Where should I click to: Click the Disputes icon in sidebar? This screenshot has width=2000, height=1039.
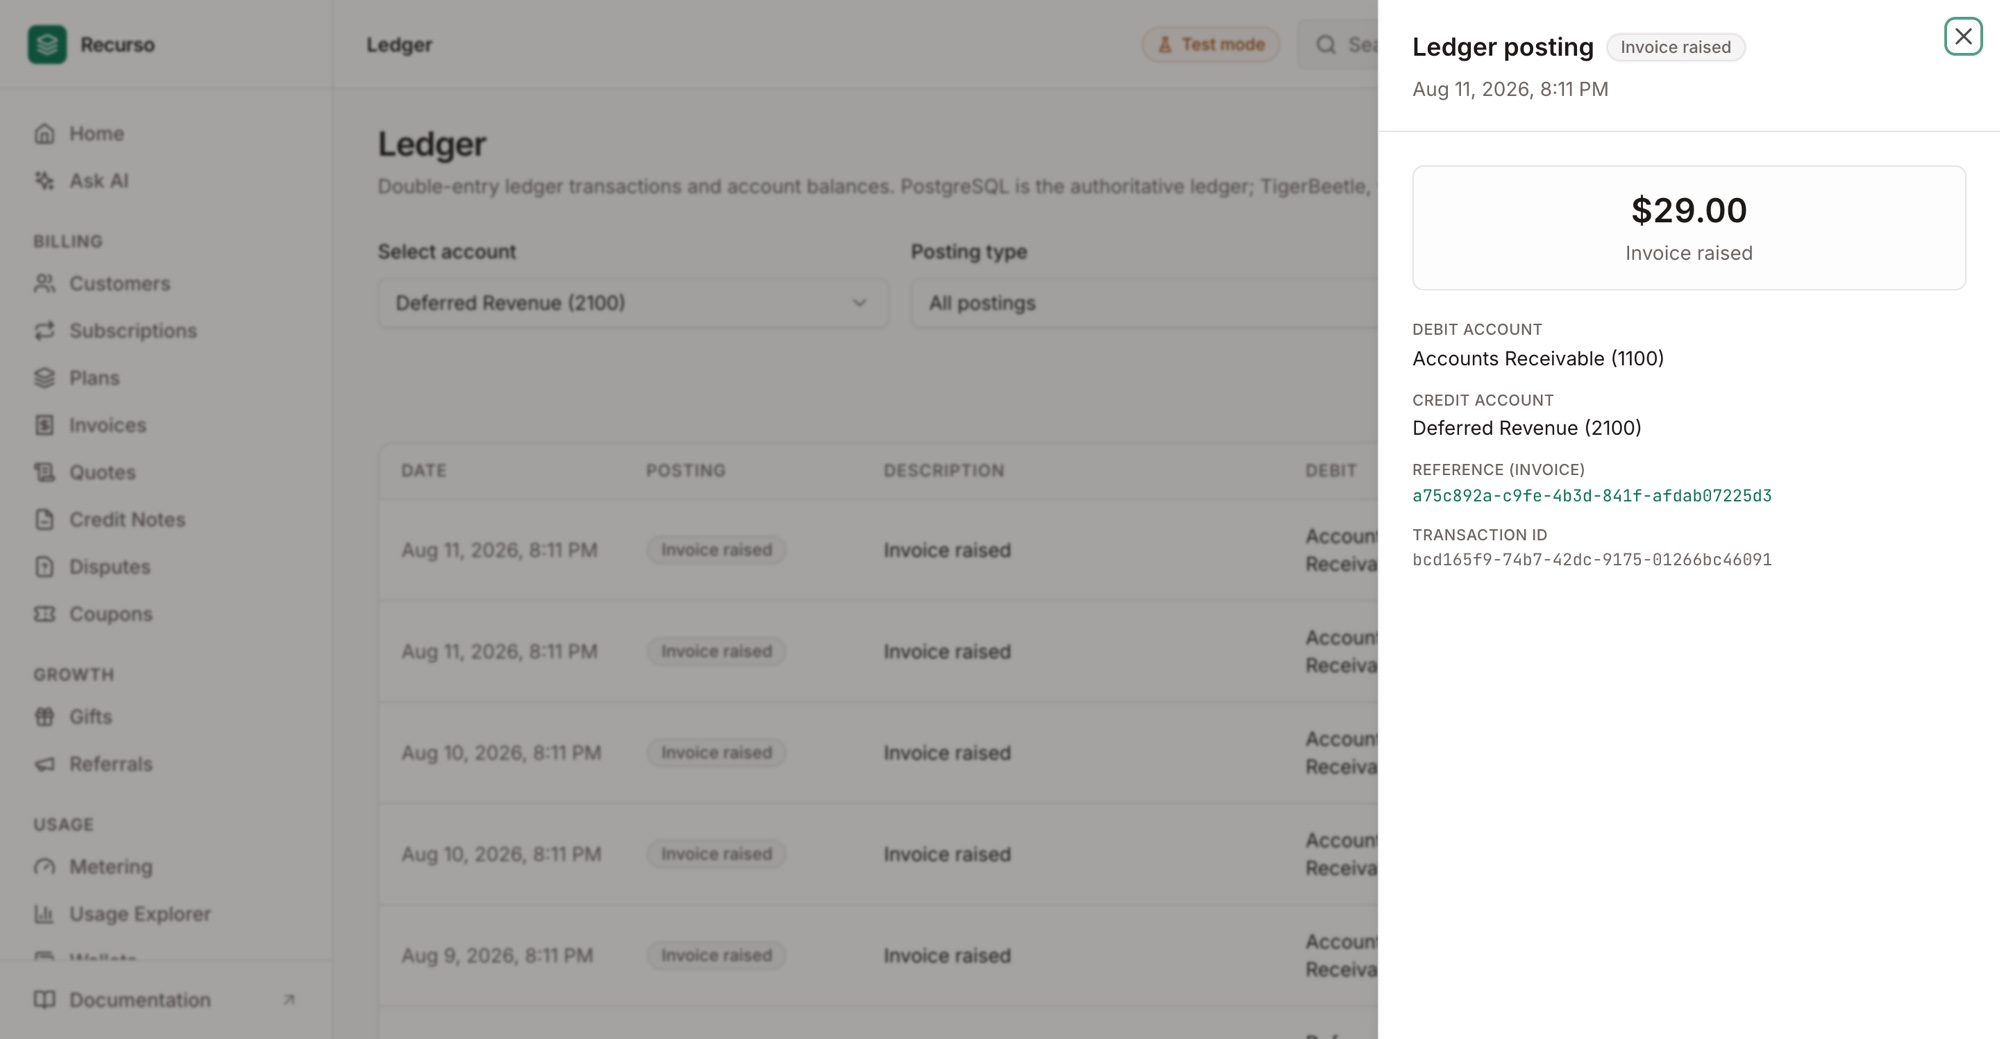(45, 567)
